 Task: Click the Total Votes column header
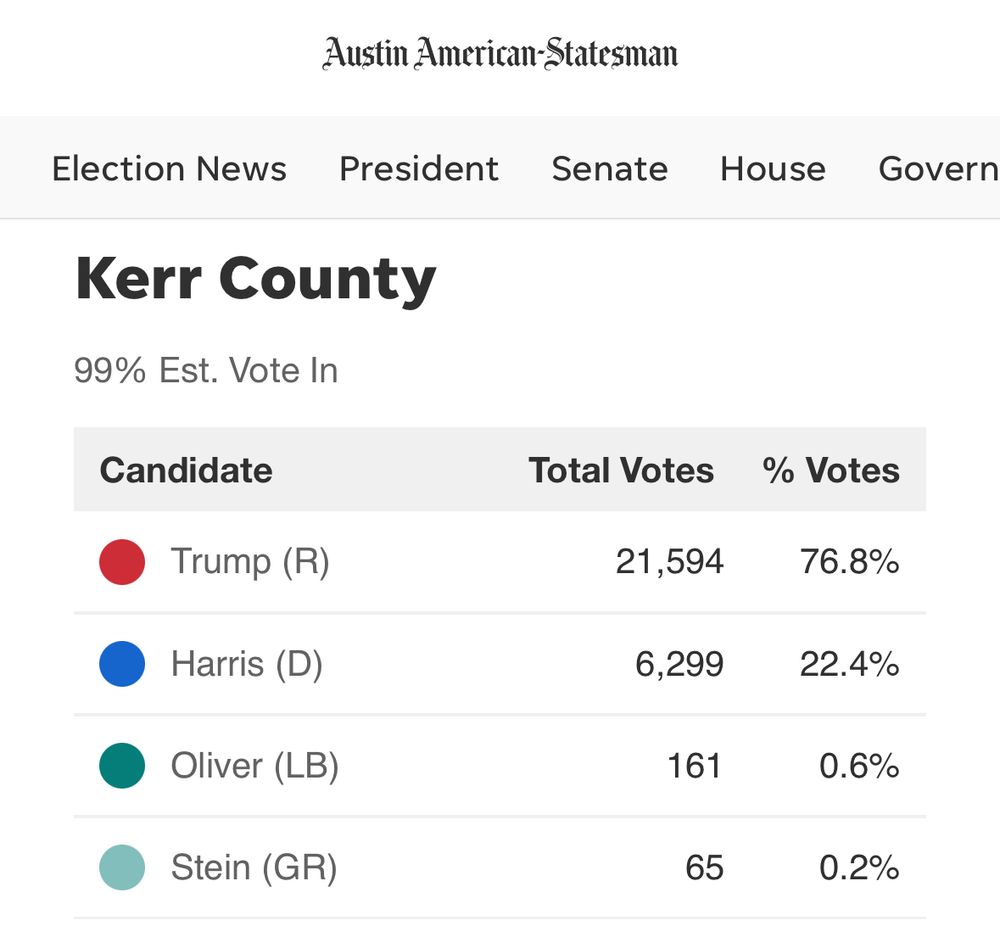(621, 471)
